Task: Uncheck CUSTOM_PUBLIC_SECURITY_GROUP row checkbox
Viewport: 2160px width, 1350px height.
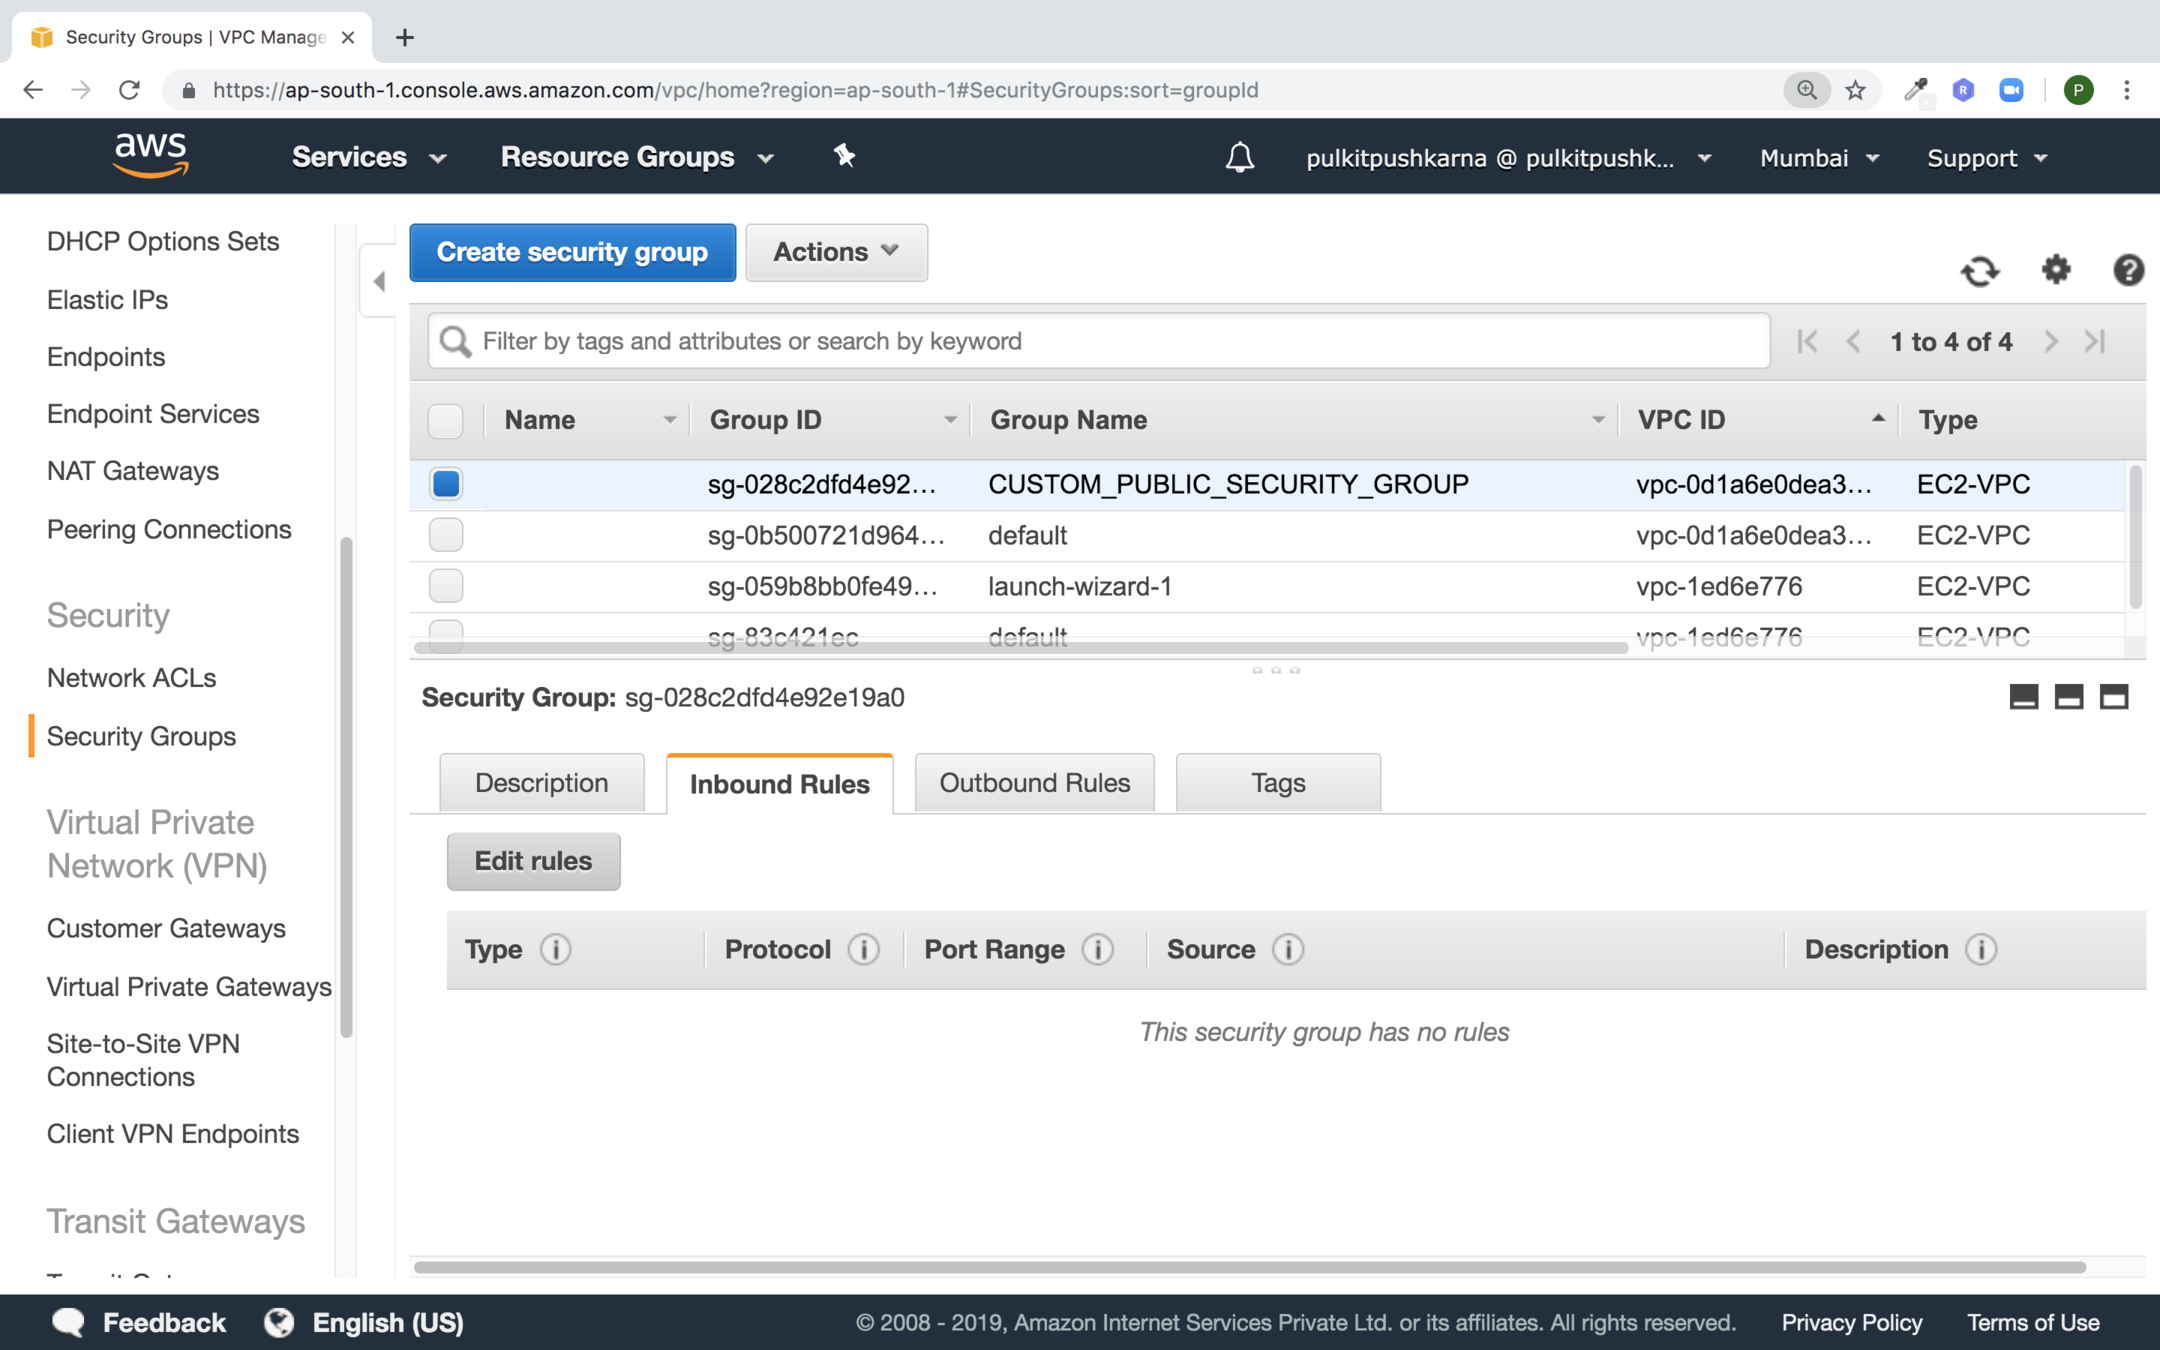Action: click(x=446, y=484)
